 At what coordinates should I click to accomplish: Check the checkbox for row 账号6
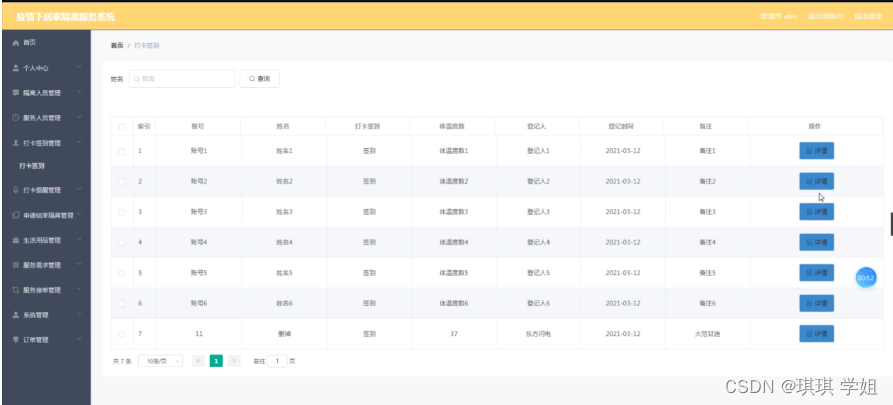(x=122, y=303)
